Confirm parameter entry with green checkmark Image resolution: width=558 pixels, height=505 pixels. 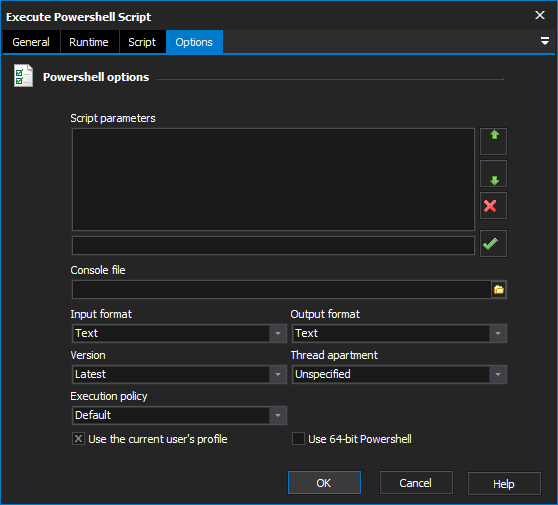tap(493, 243)
